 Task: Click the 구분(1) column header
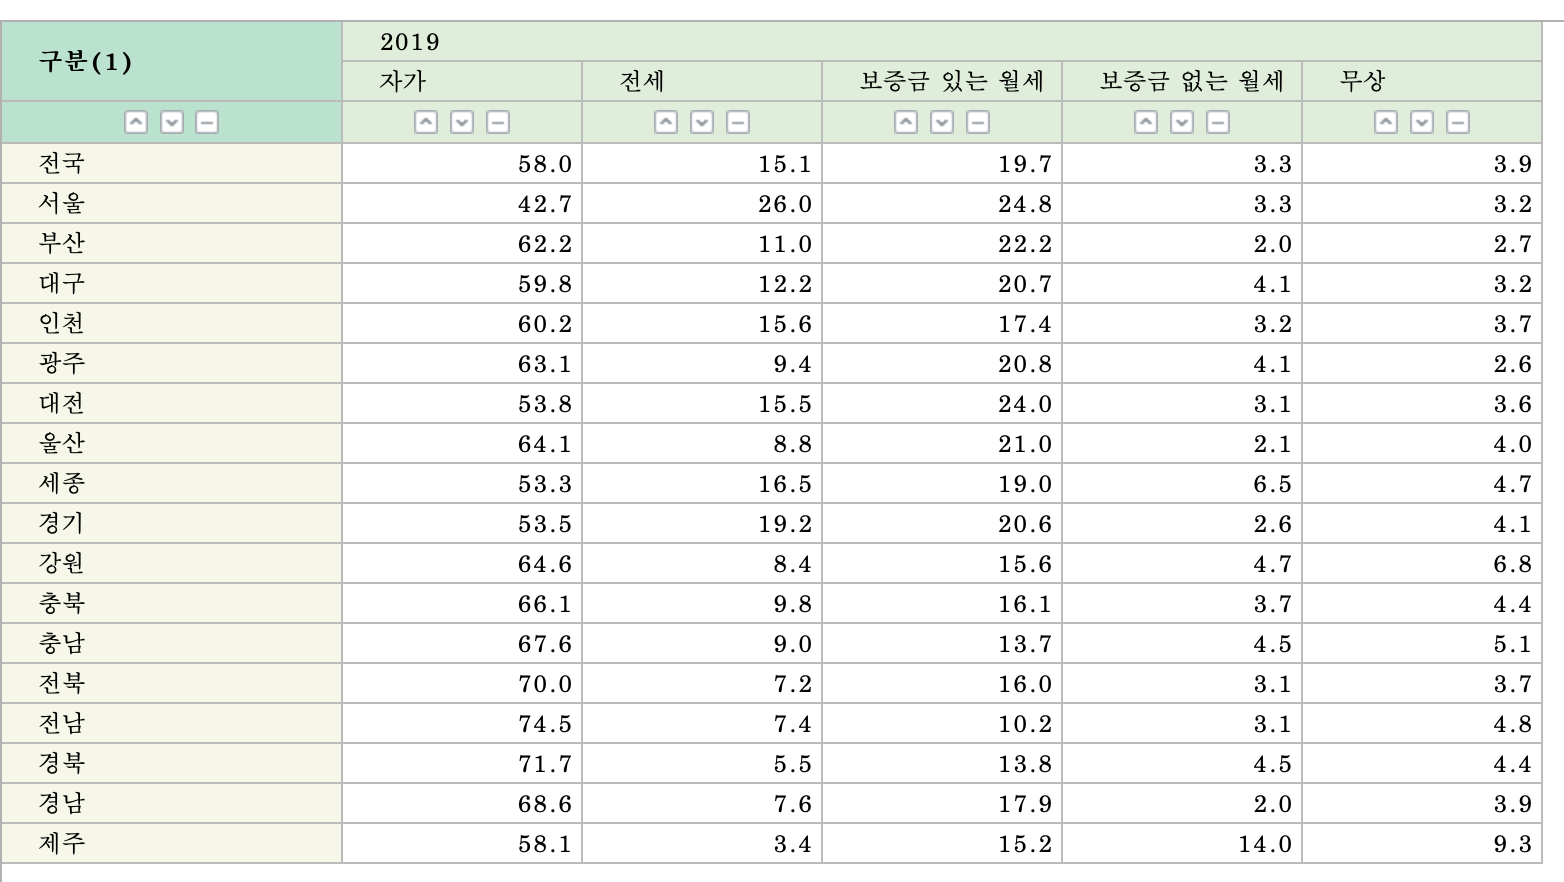tap(86, 62)
